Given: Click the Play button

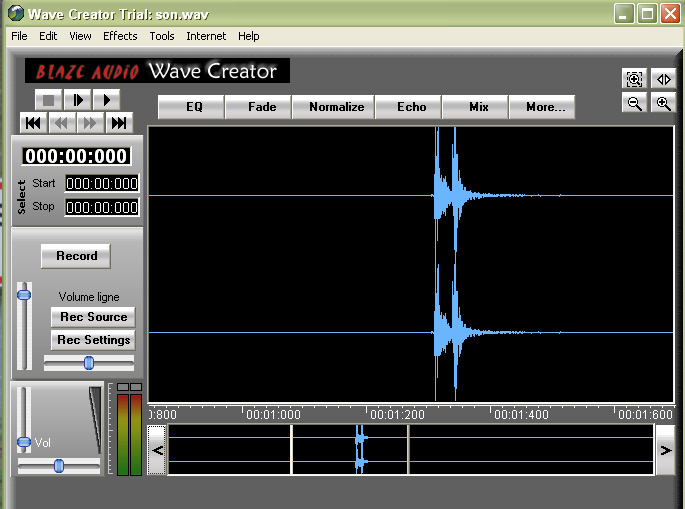Looking at the screenshot, I should 106,100.
